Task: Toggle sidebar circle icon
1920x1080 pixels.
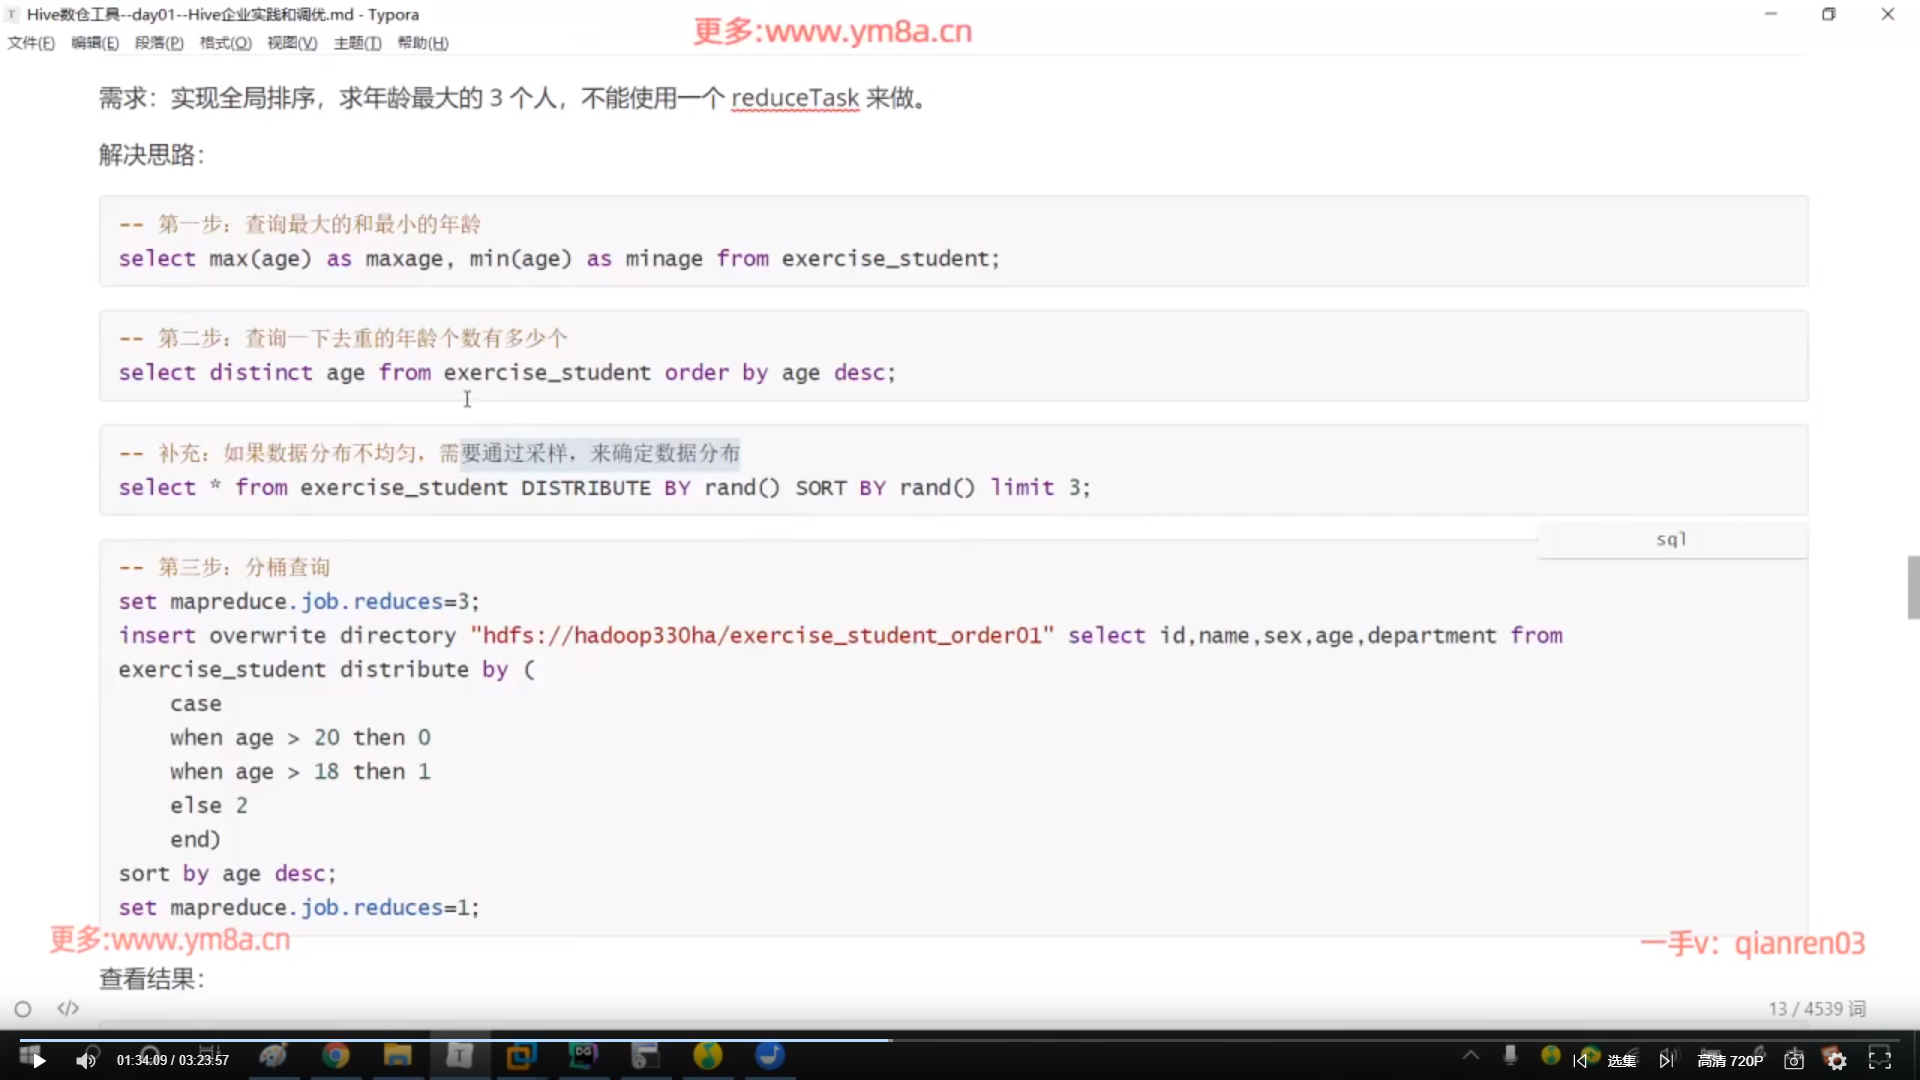Action: 23,1009
